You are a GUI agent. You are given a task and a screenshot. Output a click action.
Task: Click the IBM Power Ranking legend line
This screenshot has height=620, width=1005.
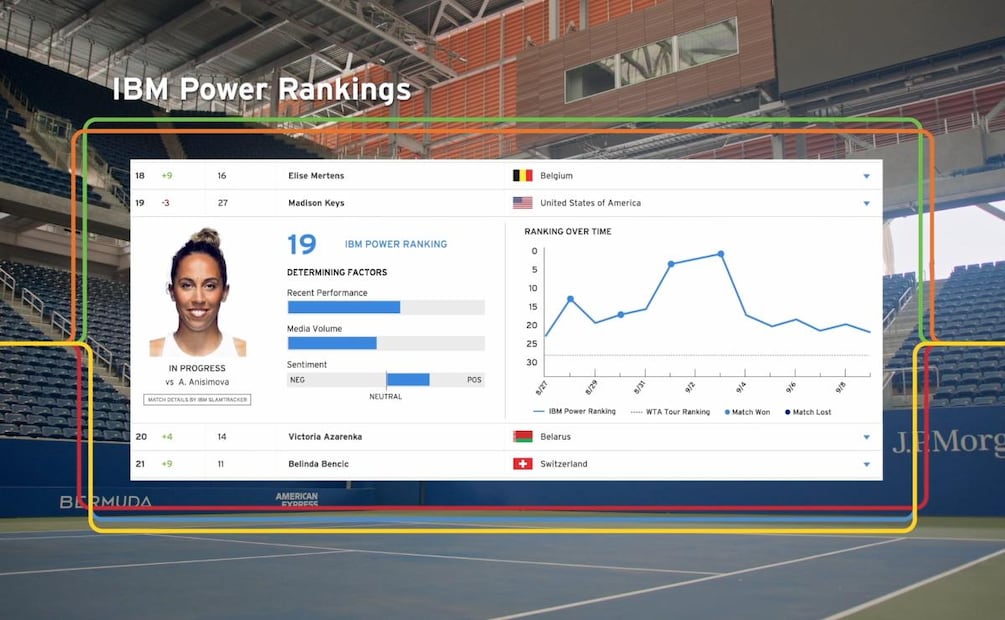pos(539,412)
